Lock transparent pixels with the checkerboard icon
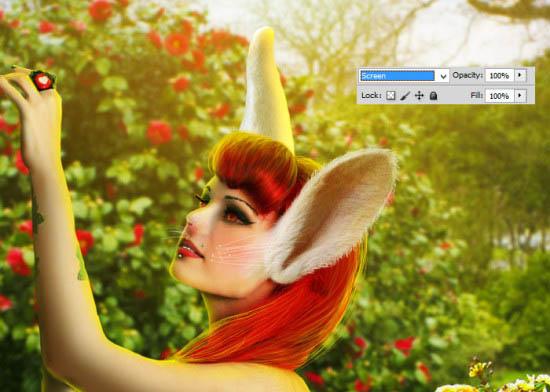 click(x=391, y=96)
